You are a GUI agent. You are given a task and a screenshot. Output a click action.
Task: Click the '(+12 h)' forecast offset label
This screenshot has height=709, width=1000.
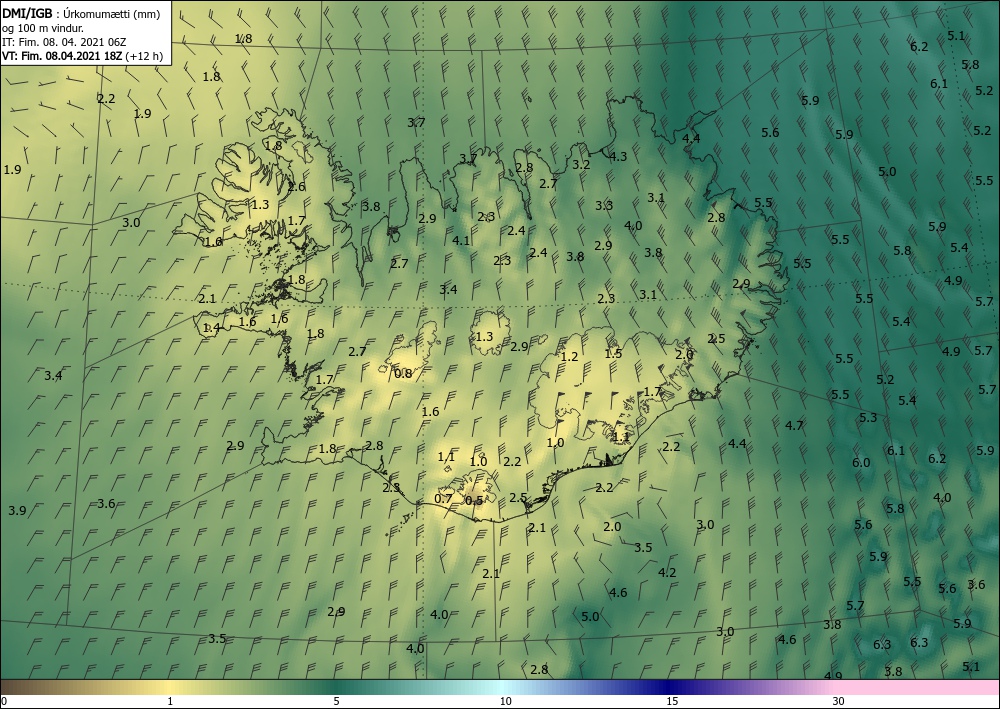click(x=144, y=56)
